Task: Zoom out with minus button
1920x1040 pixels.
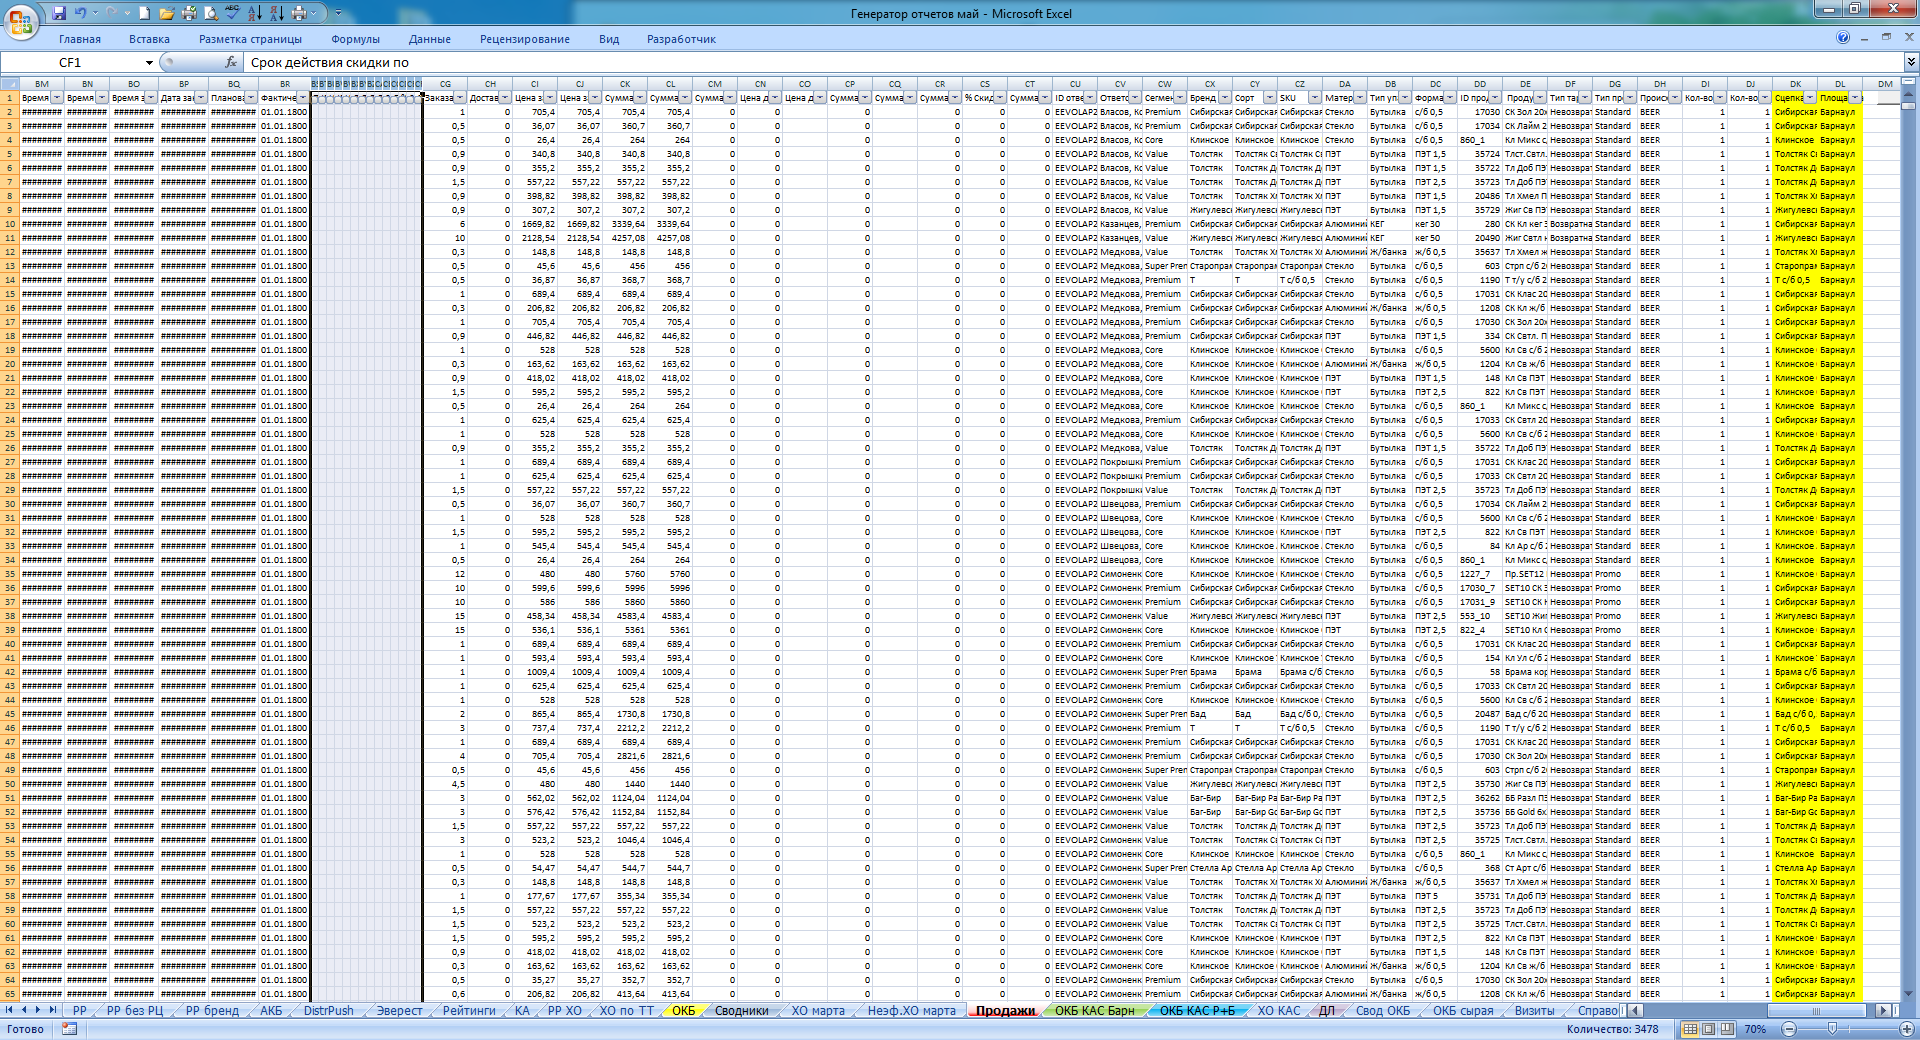Action: [x=1789, y=1029]
